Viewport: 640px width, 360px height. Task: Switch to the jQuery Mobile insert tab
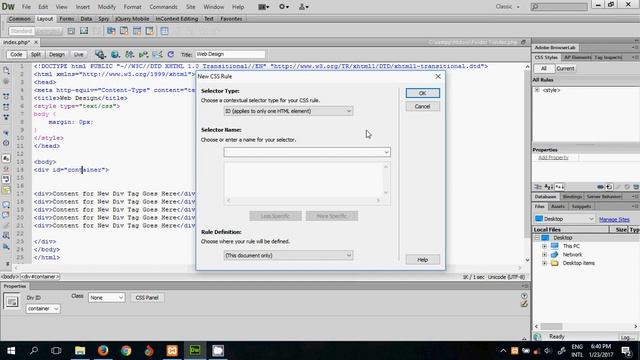point(132,19)
